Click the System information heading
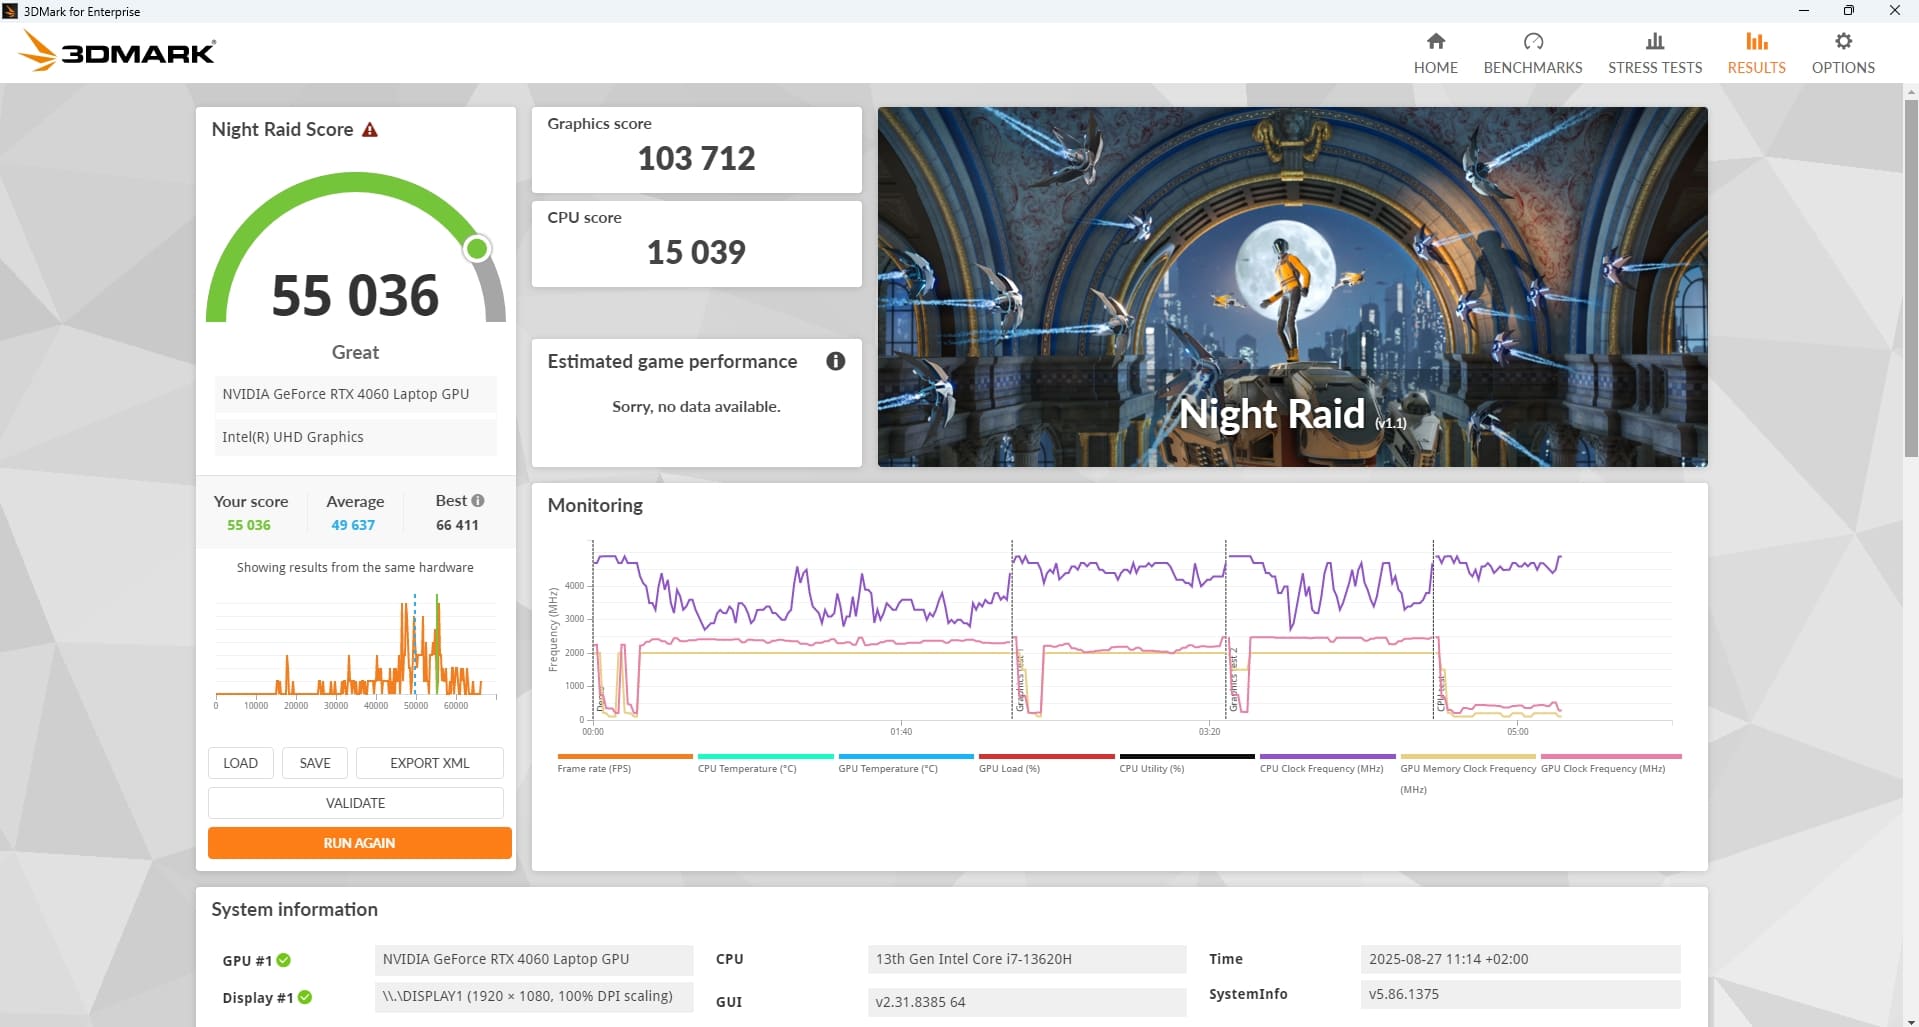This screenshot has height=1027, width=1919. [294, 909]
